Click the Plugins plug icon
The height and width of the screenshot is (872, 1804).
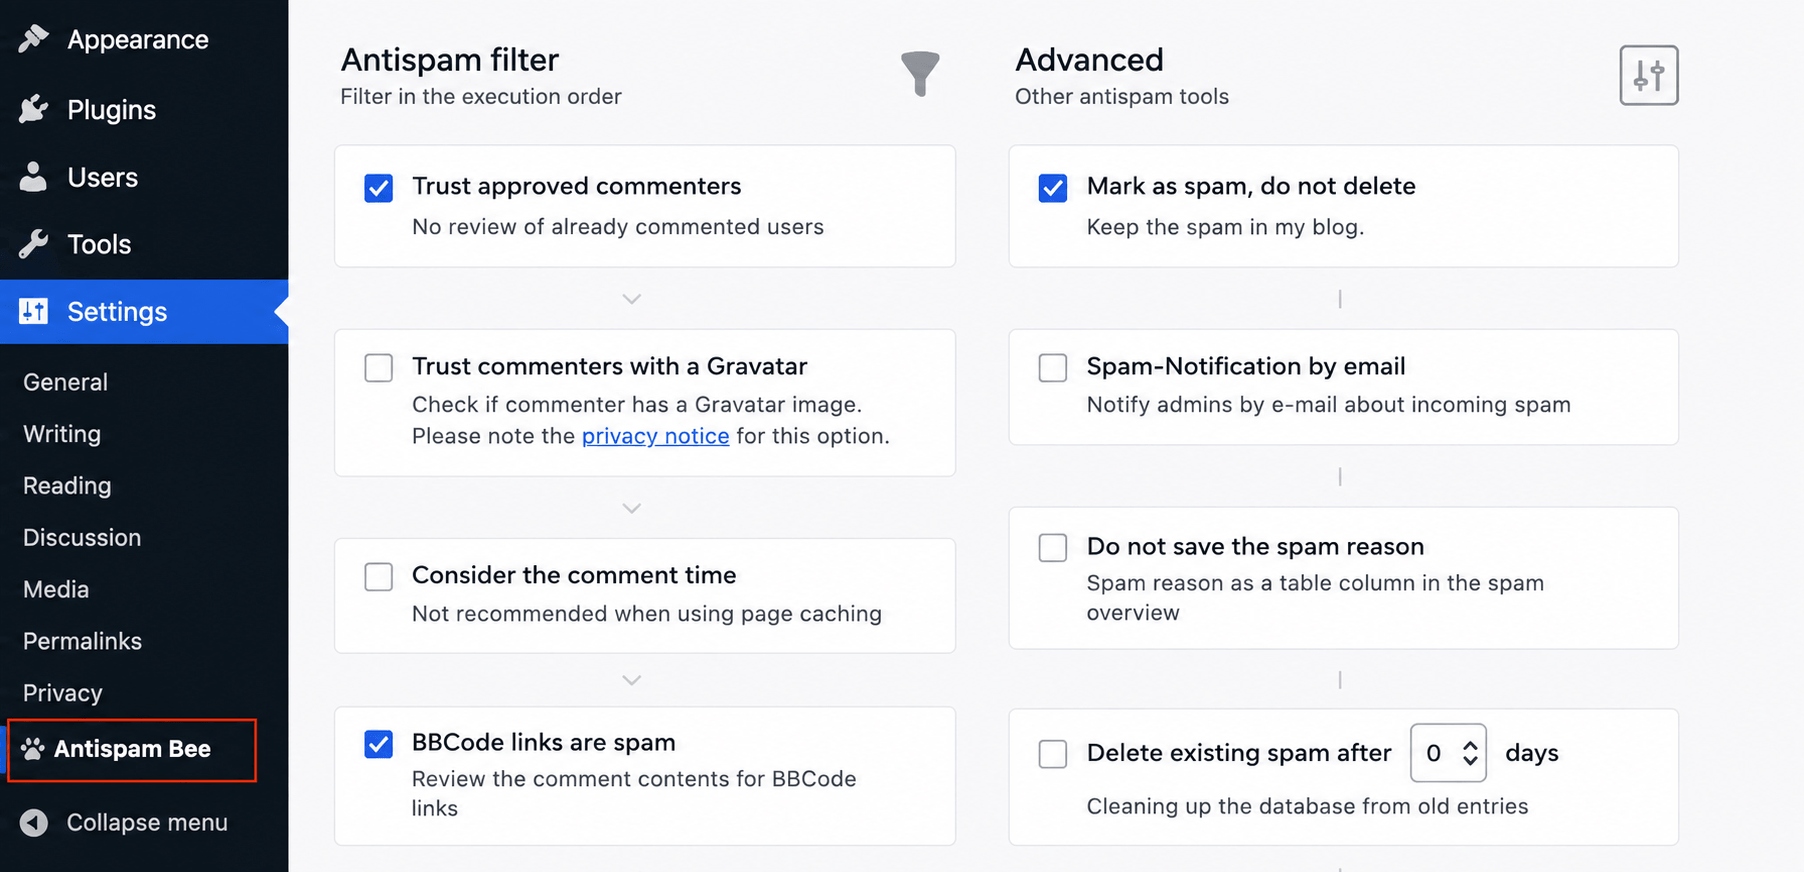point(33,109)
